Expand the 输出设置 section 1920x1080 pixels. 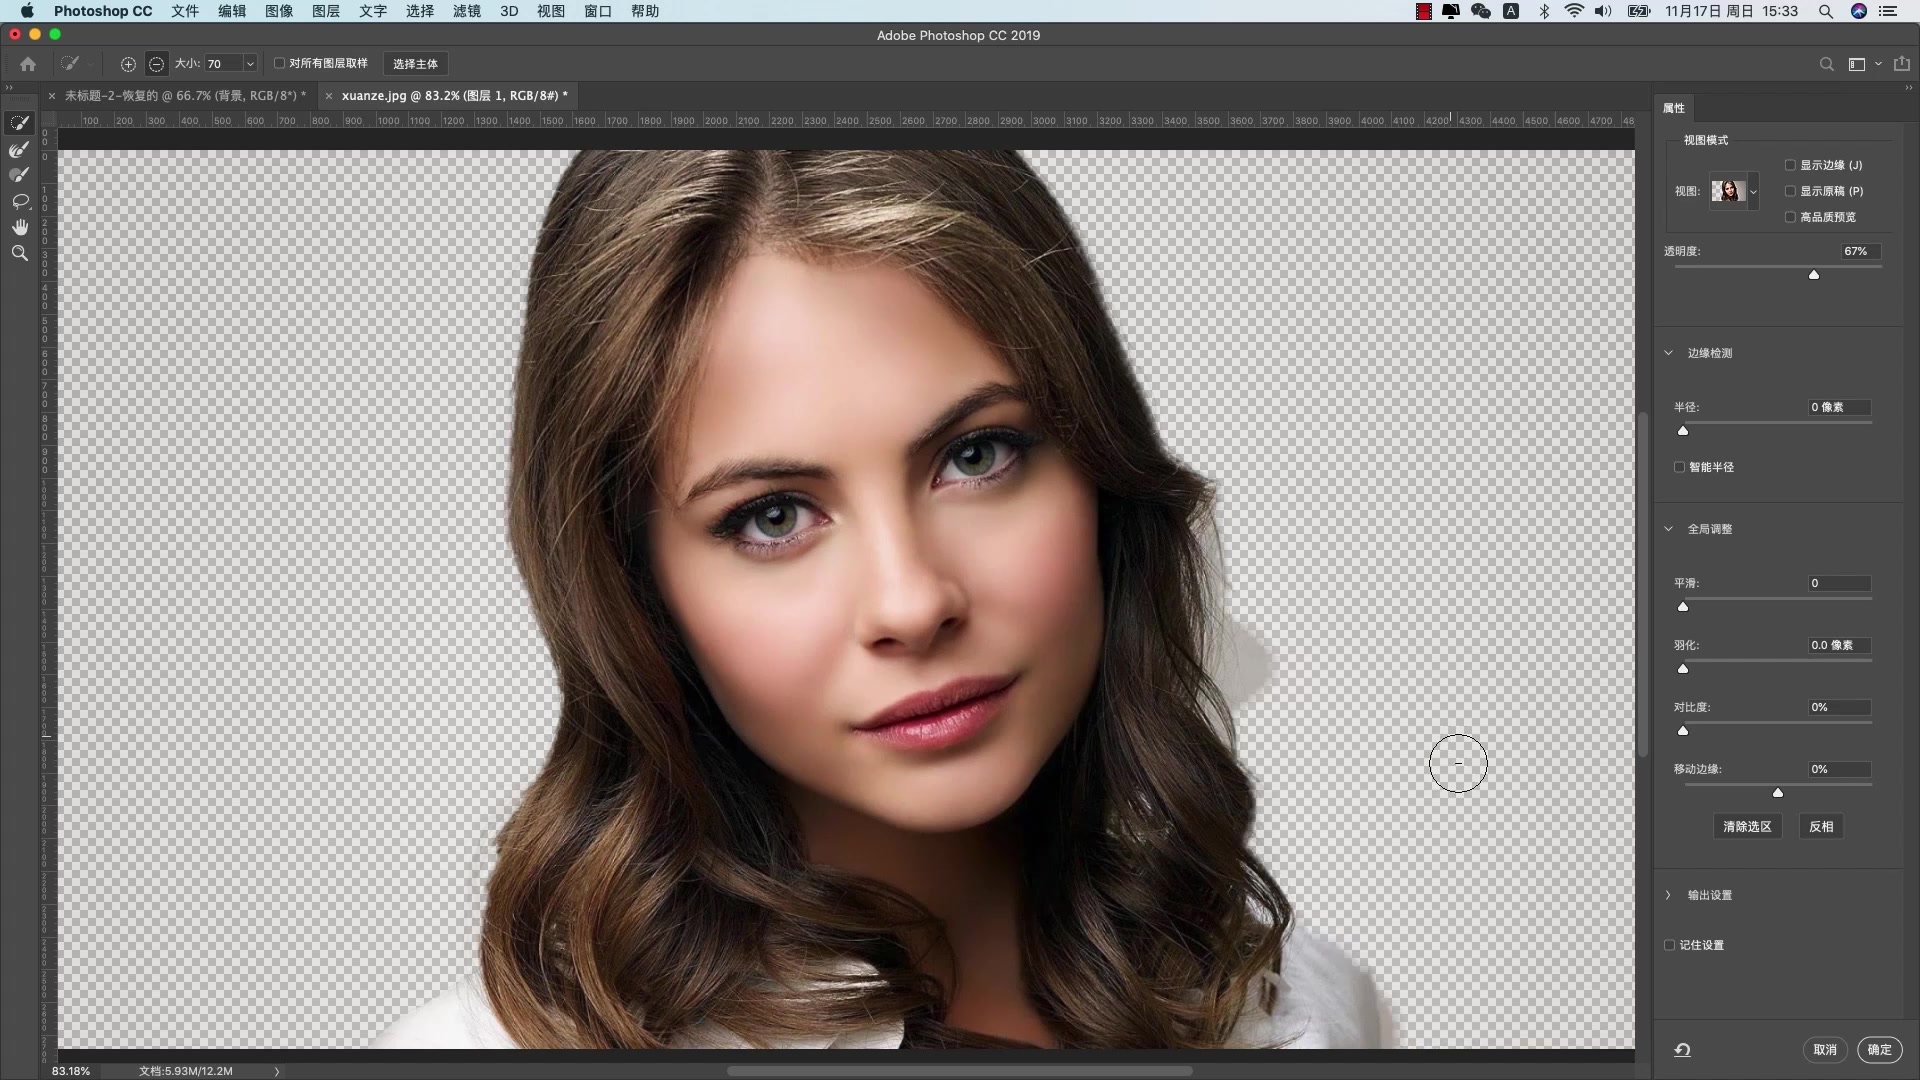tap(1668, 895)
